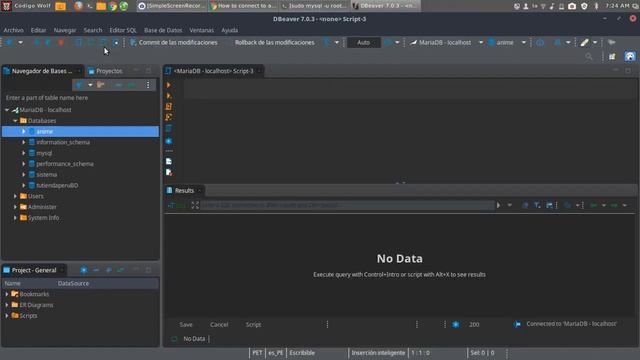Expand the information_schema database

(x=24, y=142)
